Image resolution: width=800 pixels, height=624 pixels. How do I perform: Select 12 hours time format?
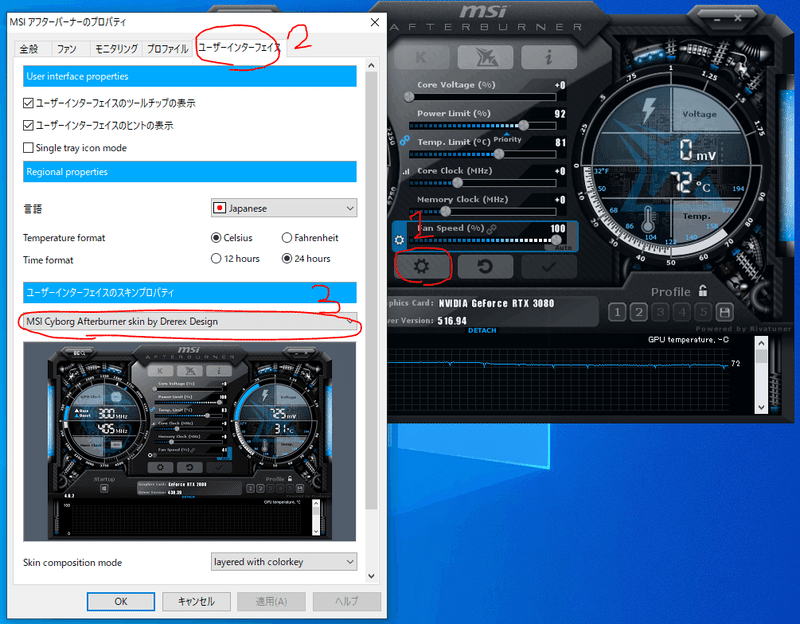tap(216, 259)
